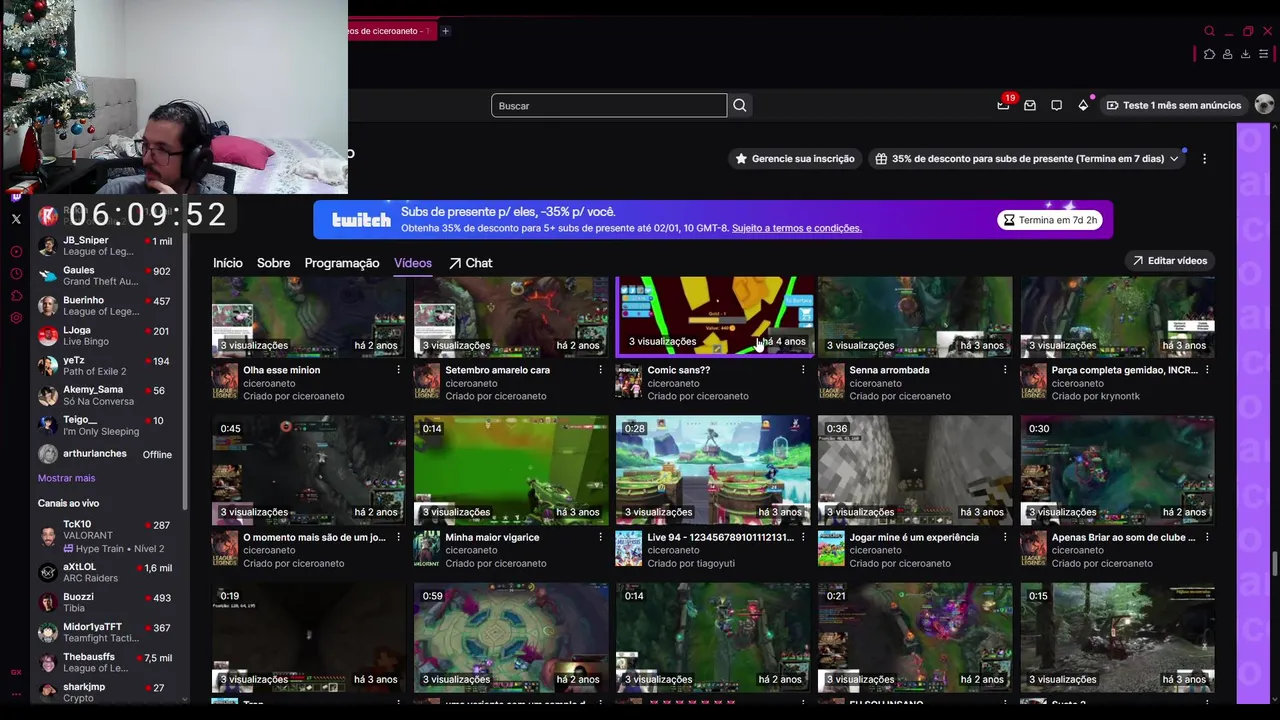Open Buerinho channel in sidebar
The image size is (1280, 720).
click(105, 306)
